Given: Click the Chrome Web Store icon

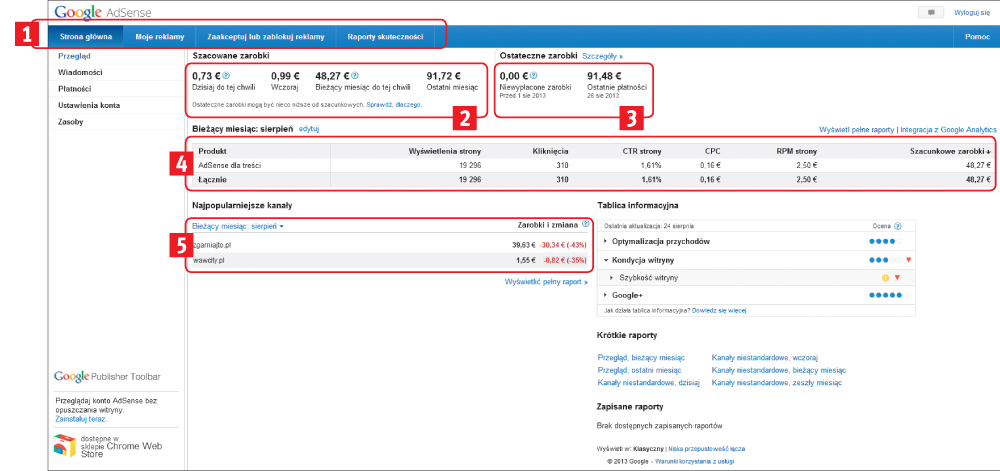Looking at the screenshot, I should pyautogui.click(x=65, y=445).
